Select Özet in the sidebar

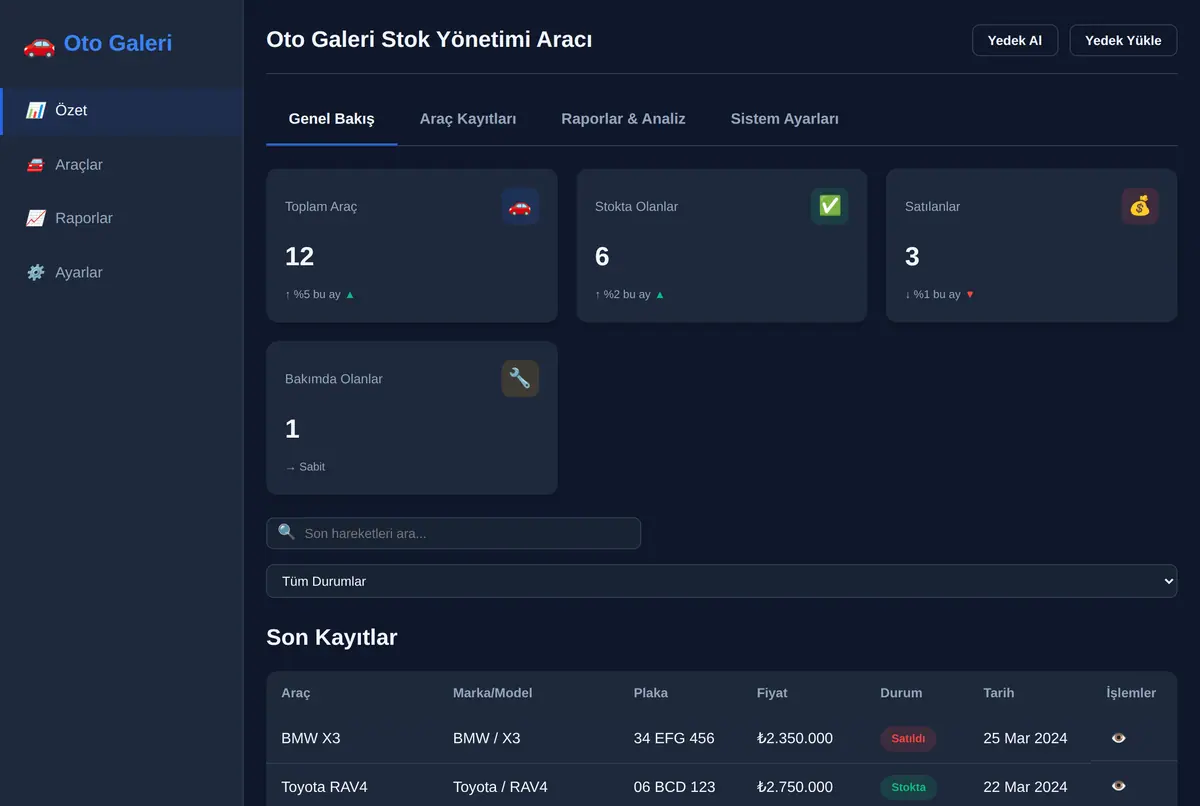122,111
